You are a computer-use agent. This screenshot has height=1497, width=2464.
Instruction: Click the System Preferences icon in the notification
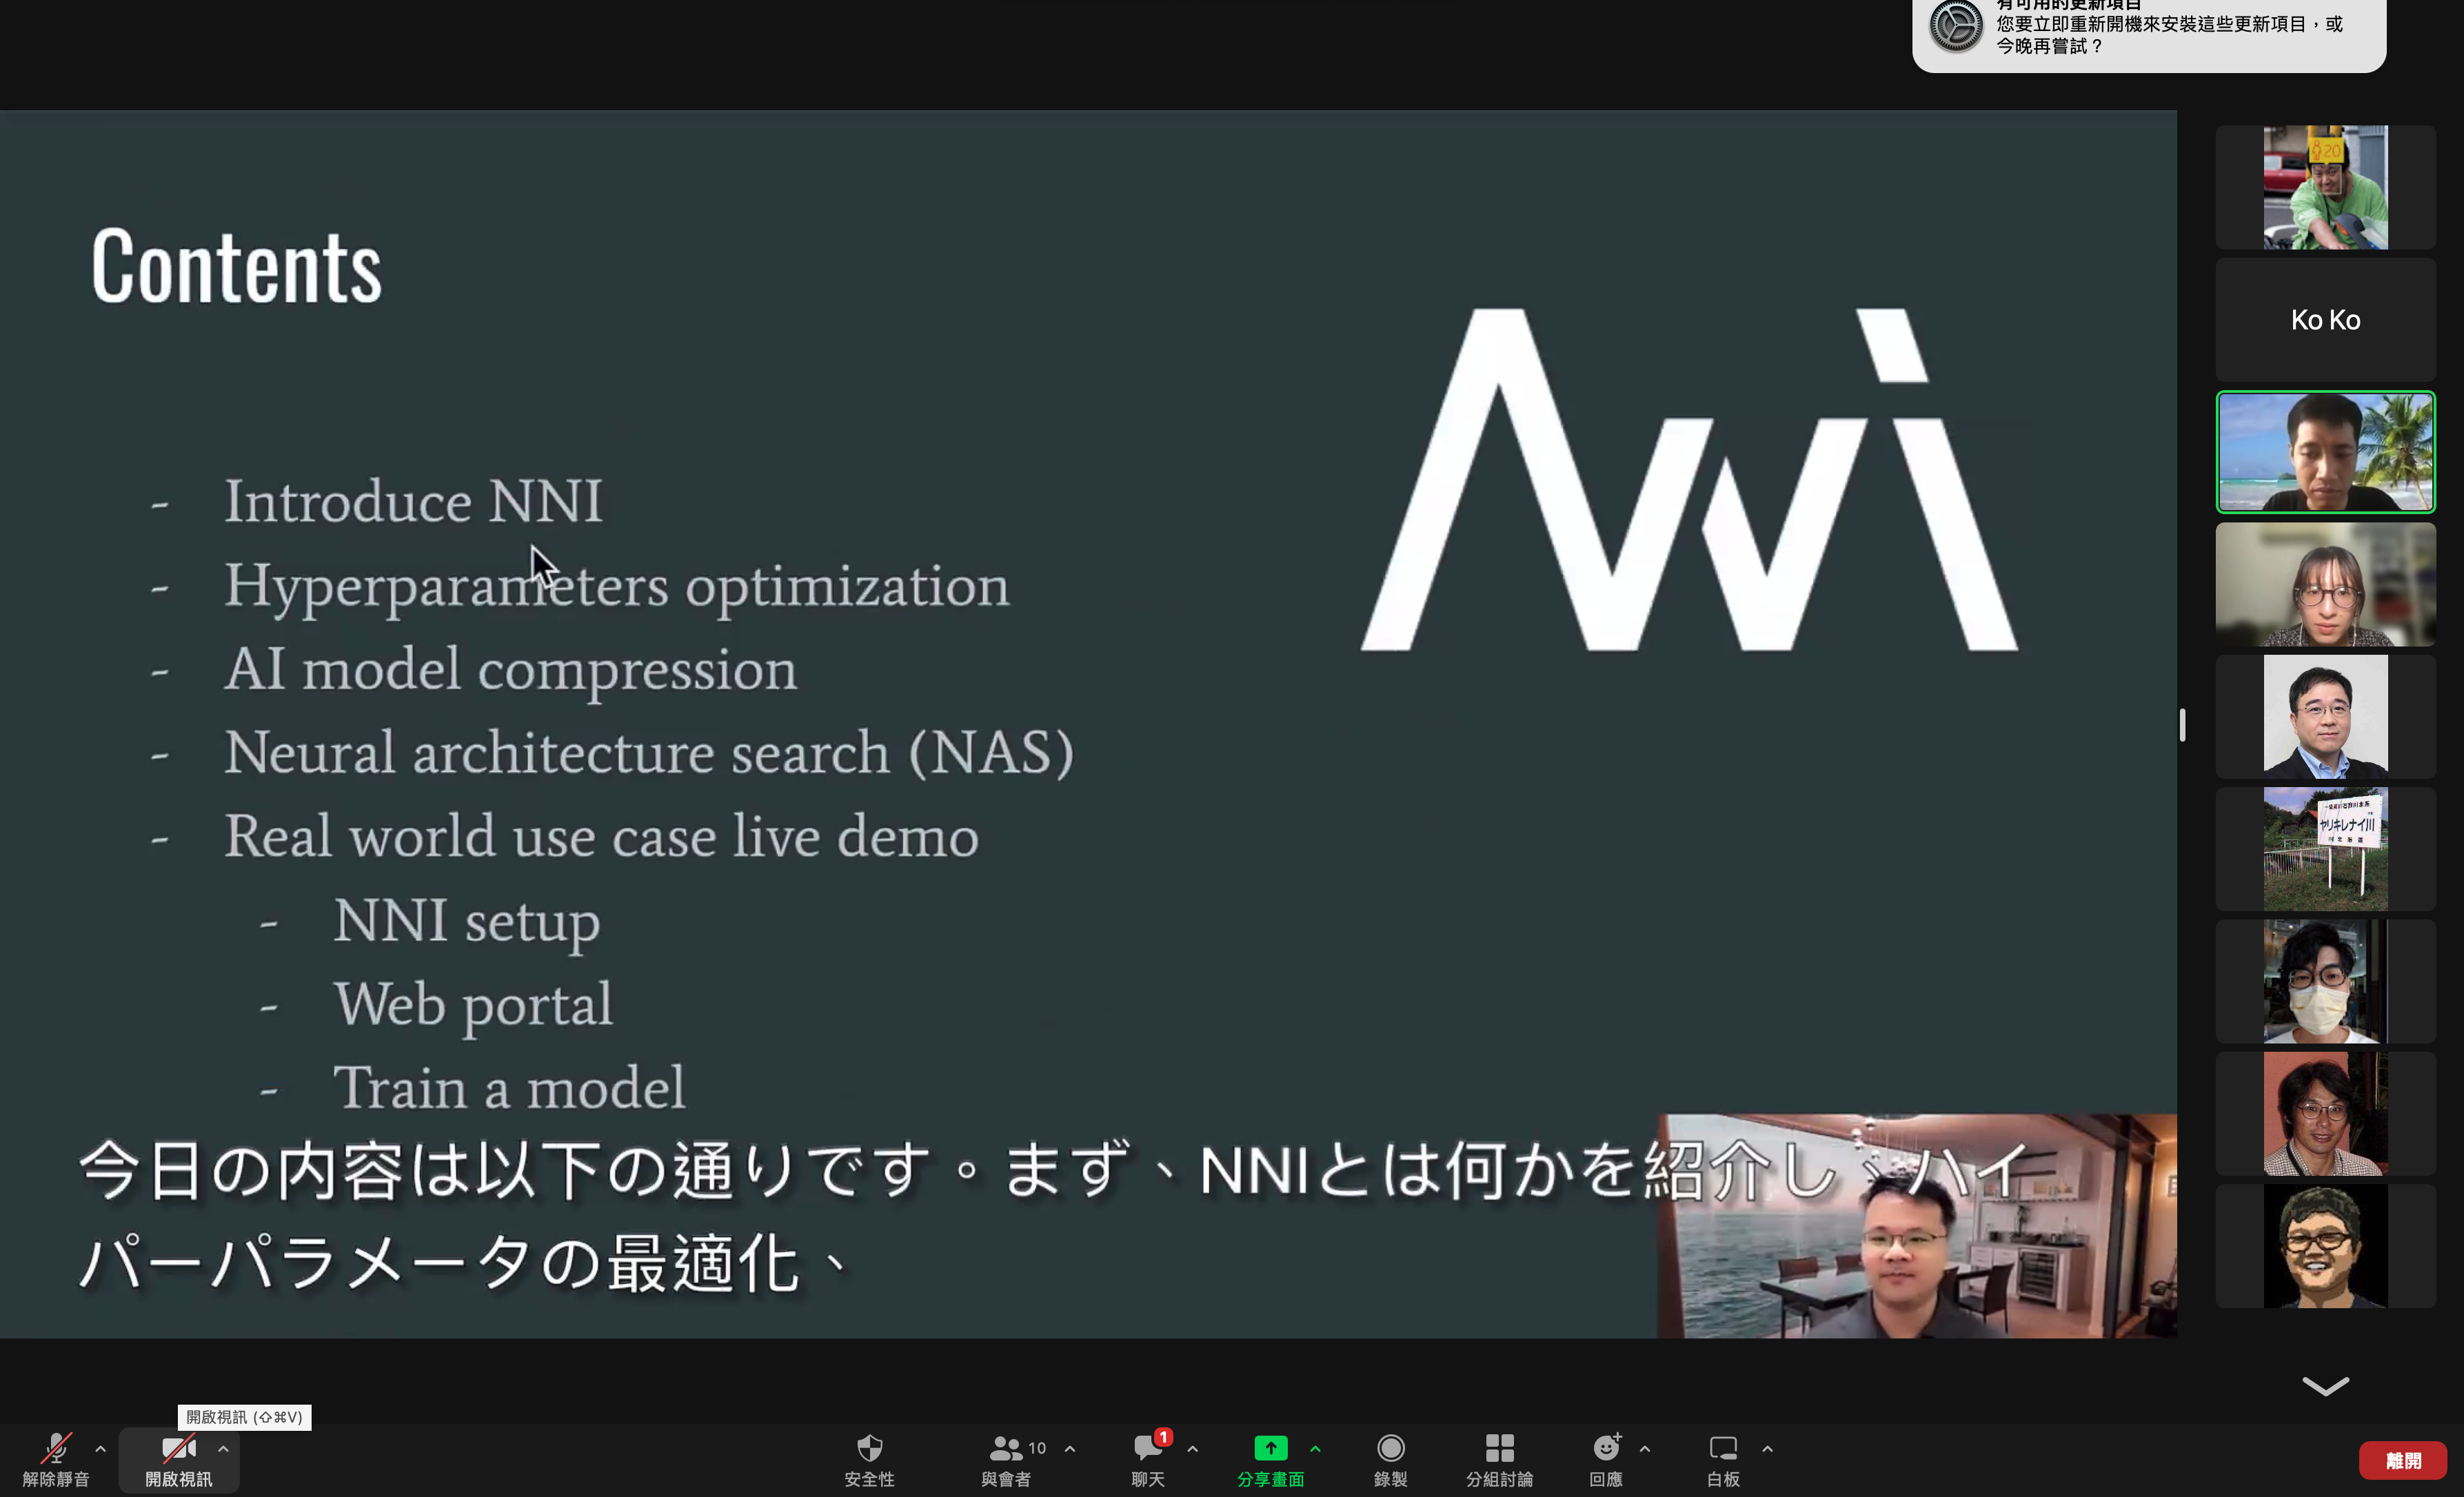click(1956, 26)
